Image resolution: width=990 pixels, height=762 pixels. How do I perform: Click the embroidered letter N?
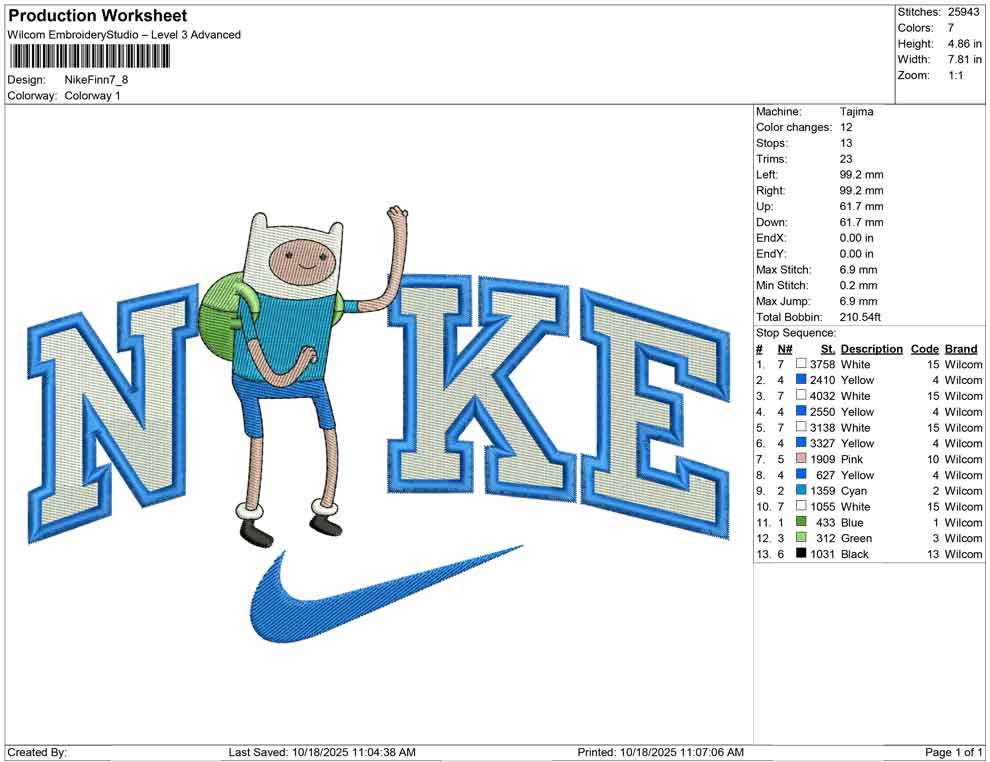coord(115,414)
